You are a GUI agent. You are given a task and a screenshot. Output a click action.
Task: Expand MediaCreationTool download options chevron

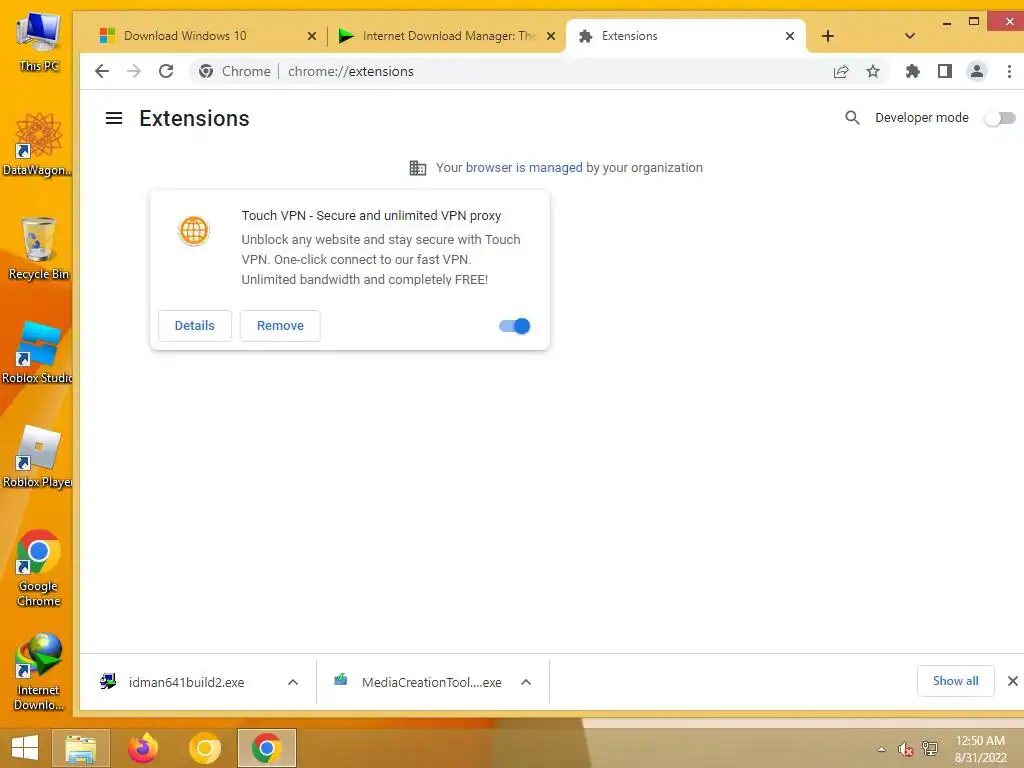coord(526,682)
